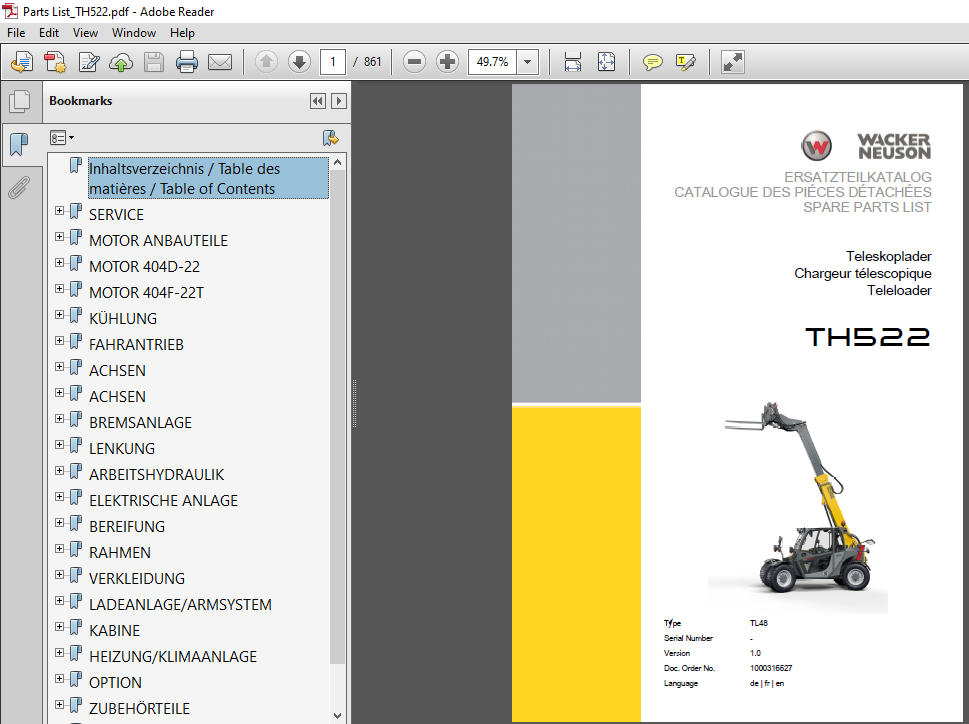Click the bookmarks list scrollbar thumb

click(x=337, y=418)
